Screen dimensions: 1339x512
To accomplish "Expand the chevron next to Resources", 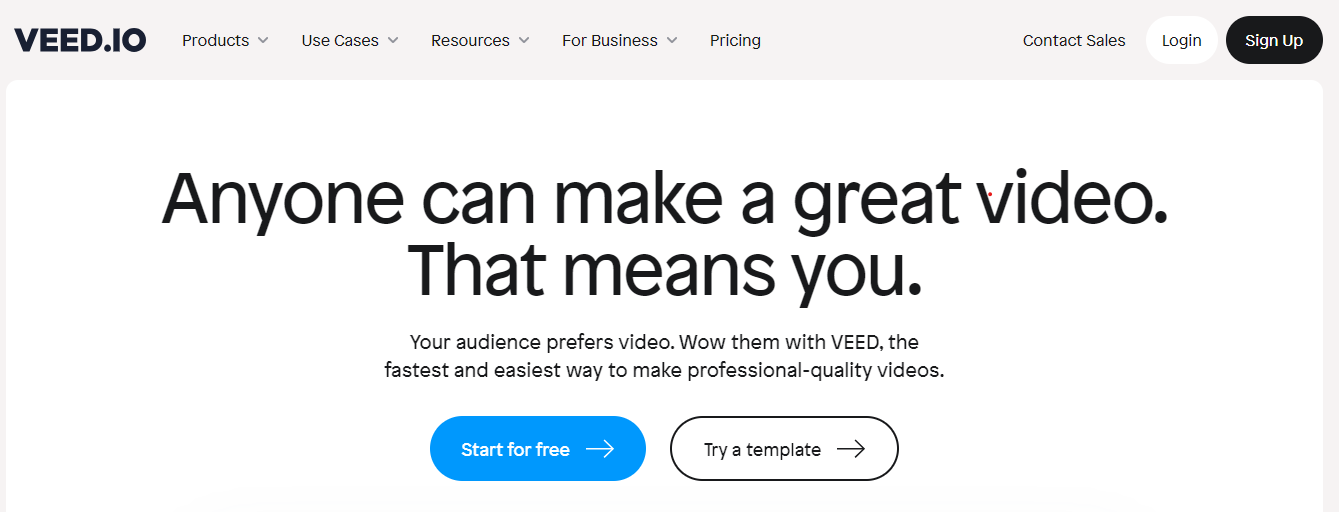I will point(524,41).
